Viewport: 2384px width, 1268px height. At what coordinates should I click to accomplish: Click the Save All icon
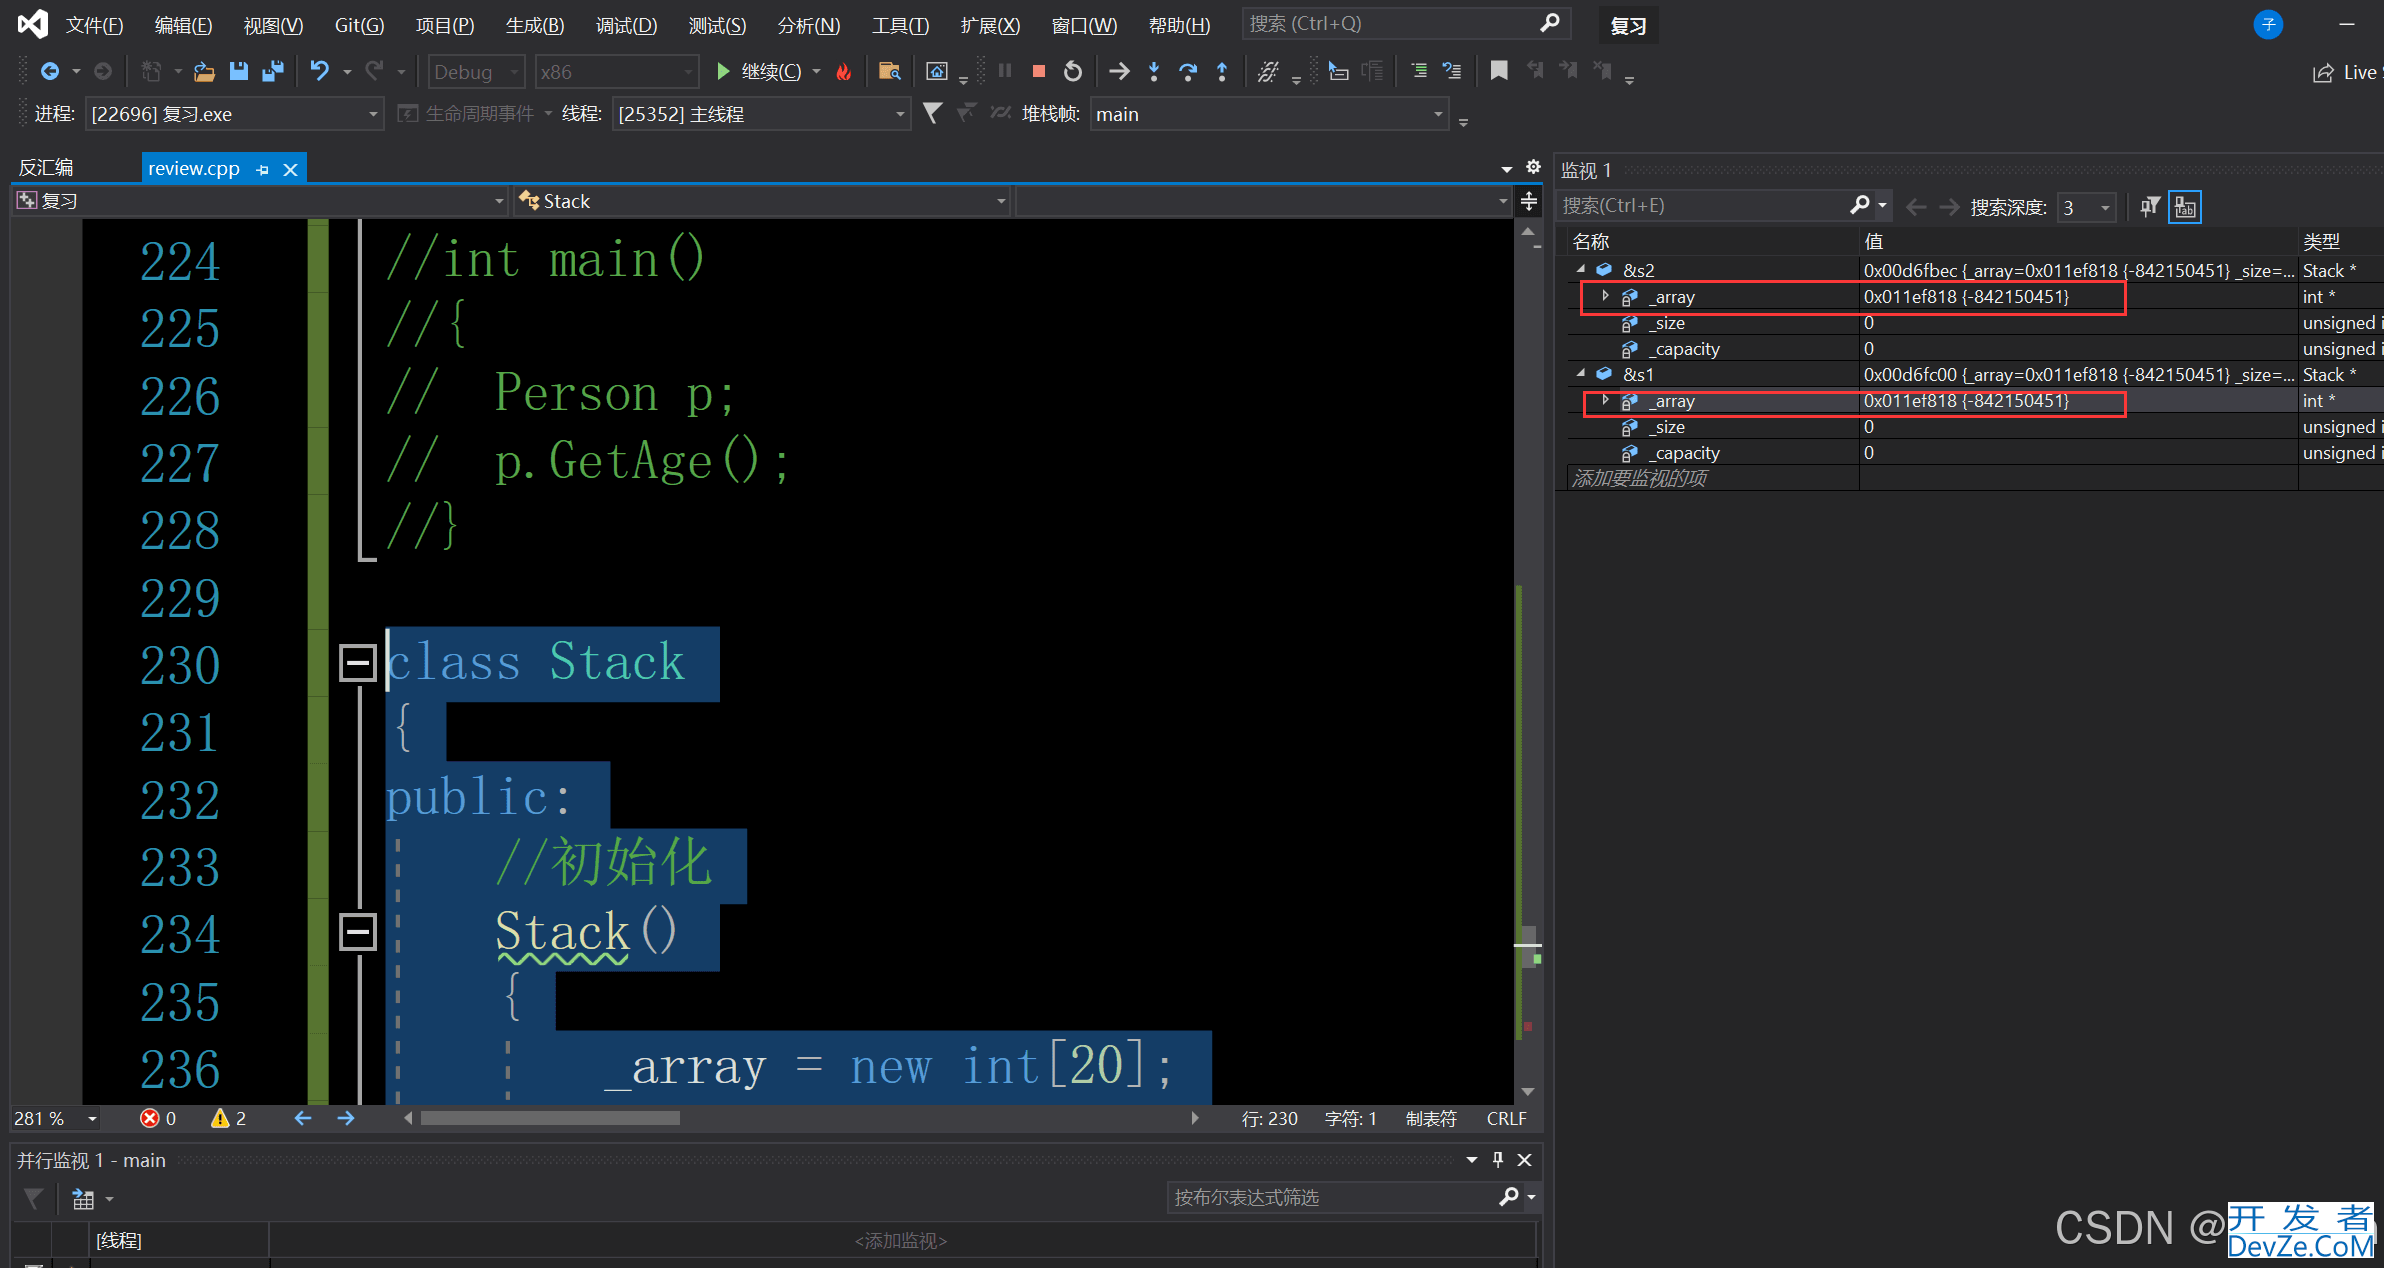tap(272, 71)
